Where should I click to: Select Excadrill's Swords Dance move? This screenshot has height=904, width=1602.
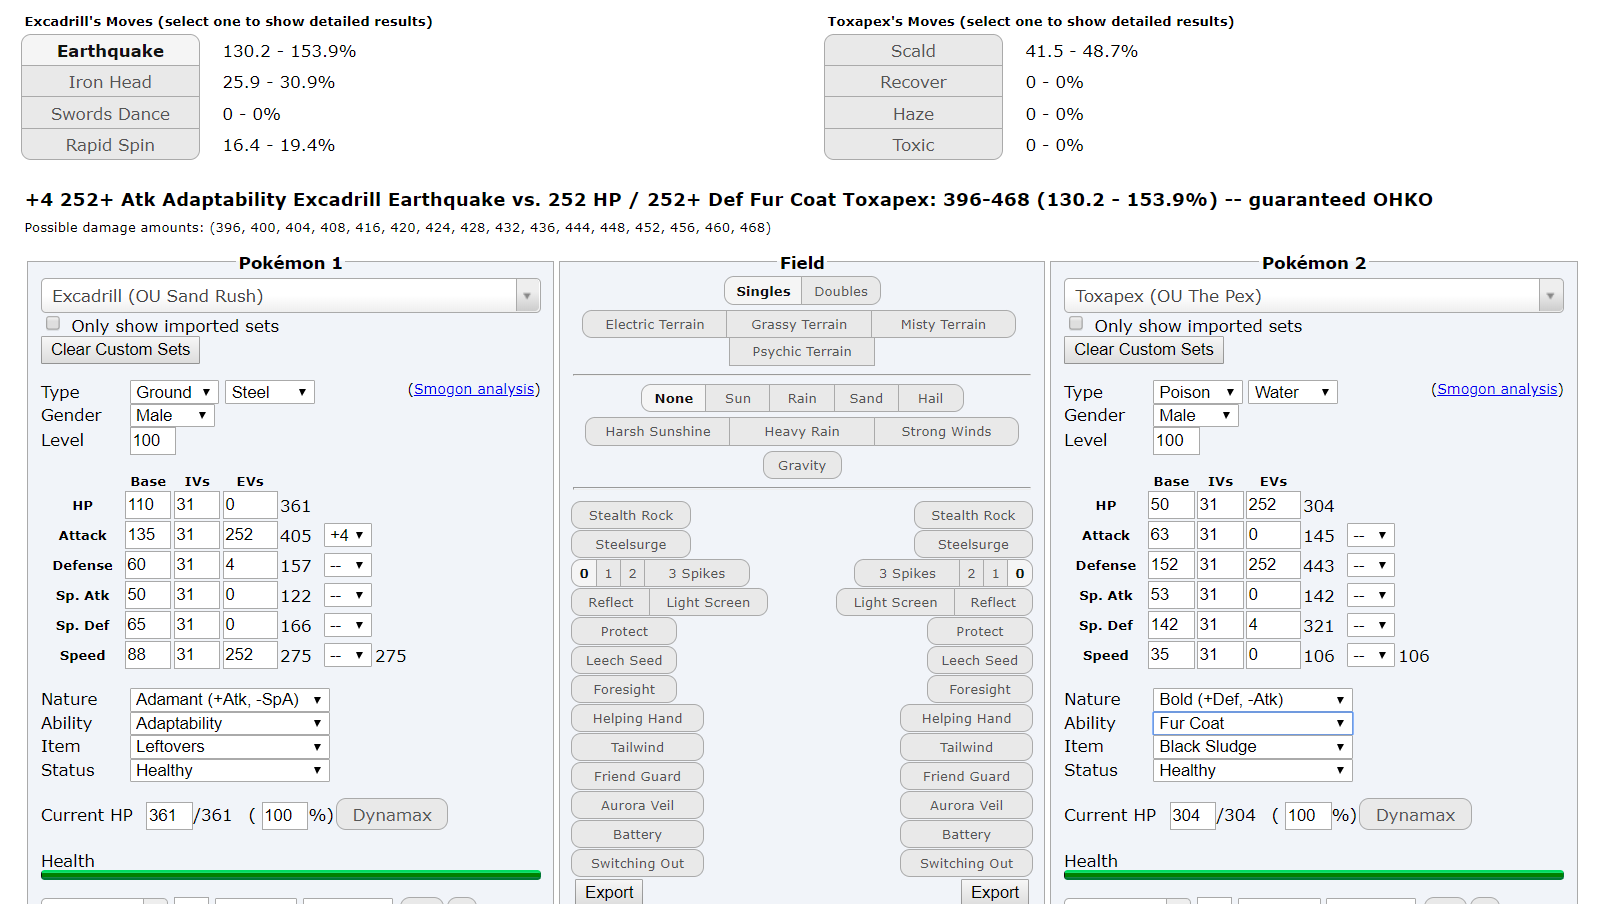pos(110,114)
